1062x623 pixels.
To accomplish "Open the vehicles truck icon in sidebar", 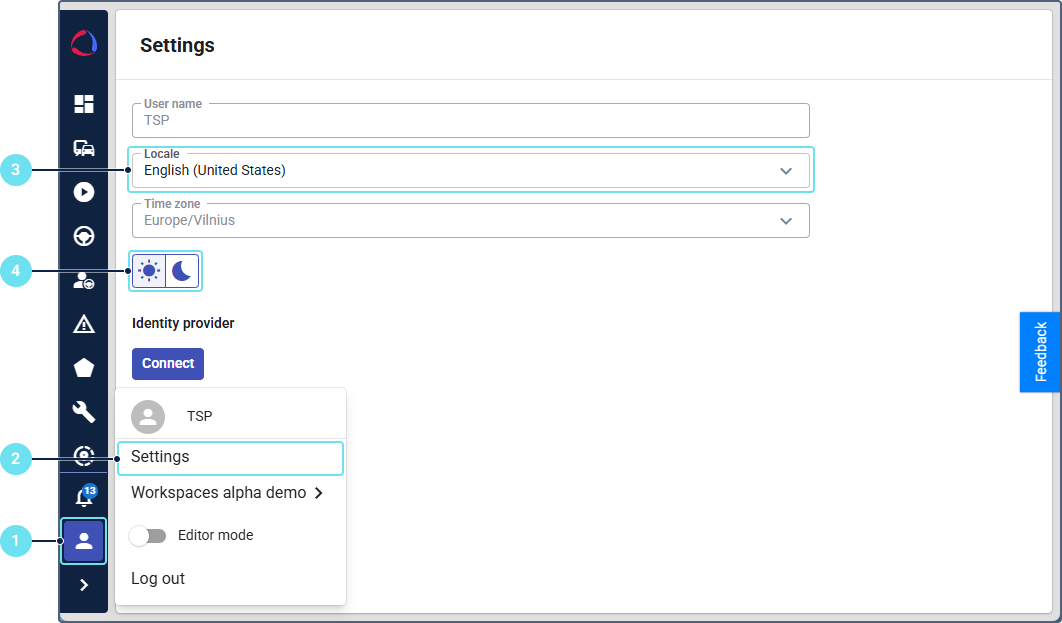I will click(84, 148).
